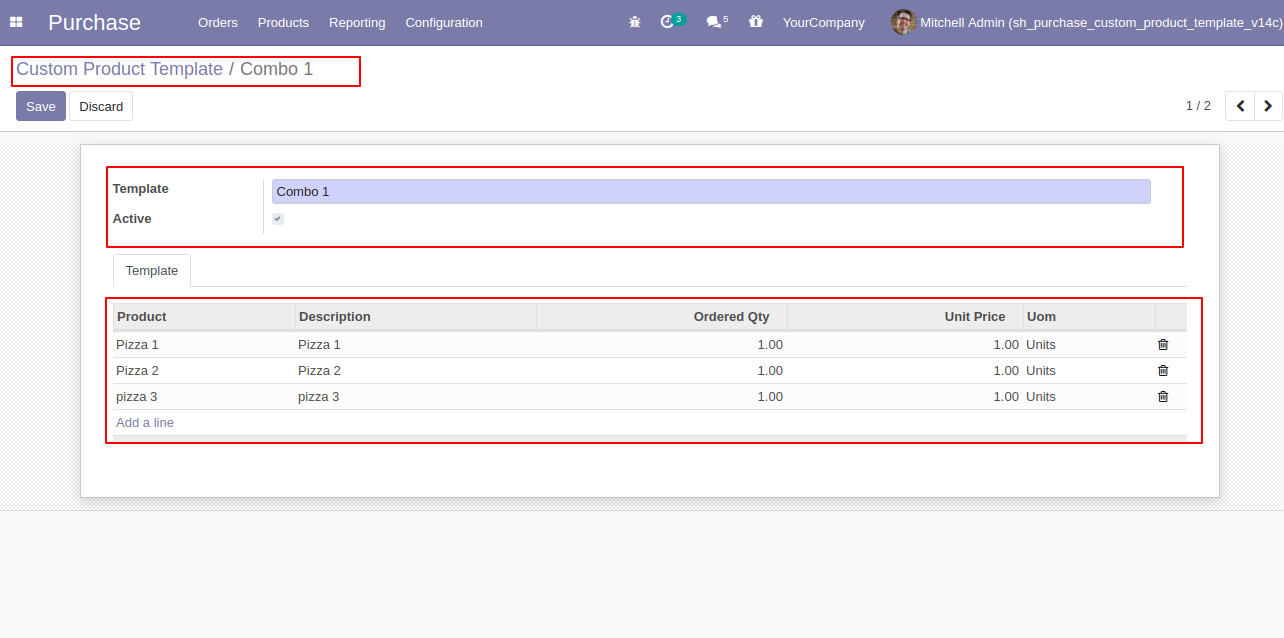Go to next record arrow
The height and width of the screenshot is (638, 1284).
[1268, 106]
